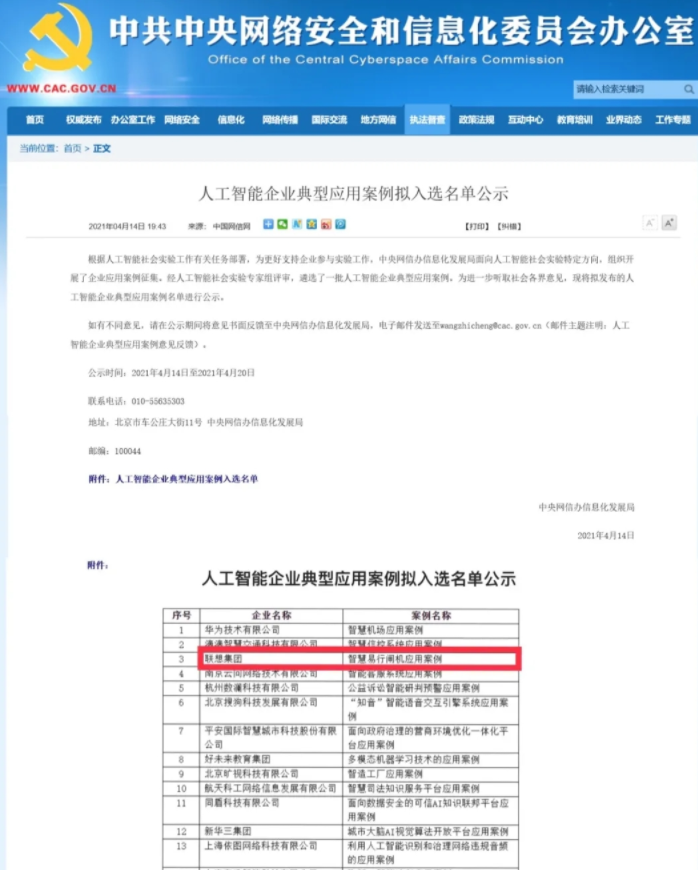Click the article headline 人工智能企业典型应用案例拟入选名单公示
Viewport: 698px width, 870px height.
353,194
